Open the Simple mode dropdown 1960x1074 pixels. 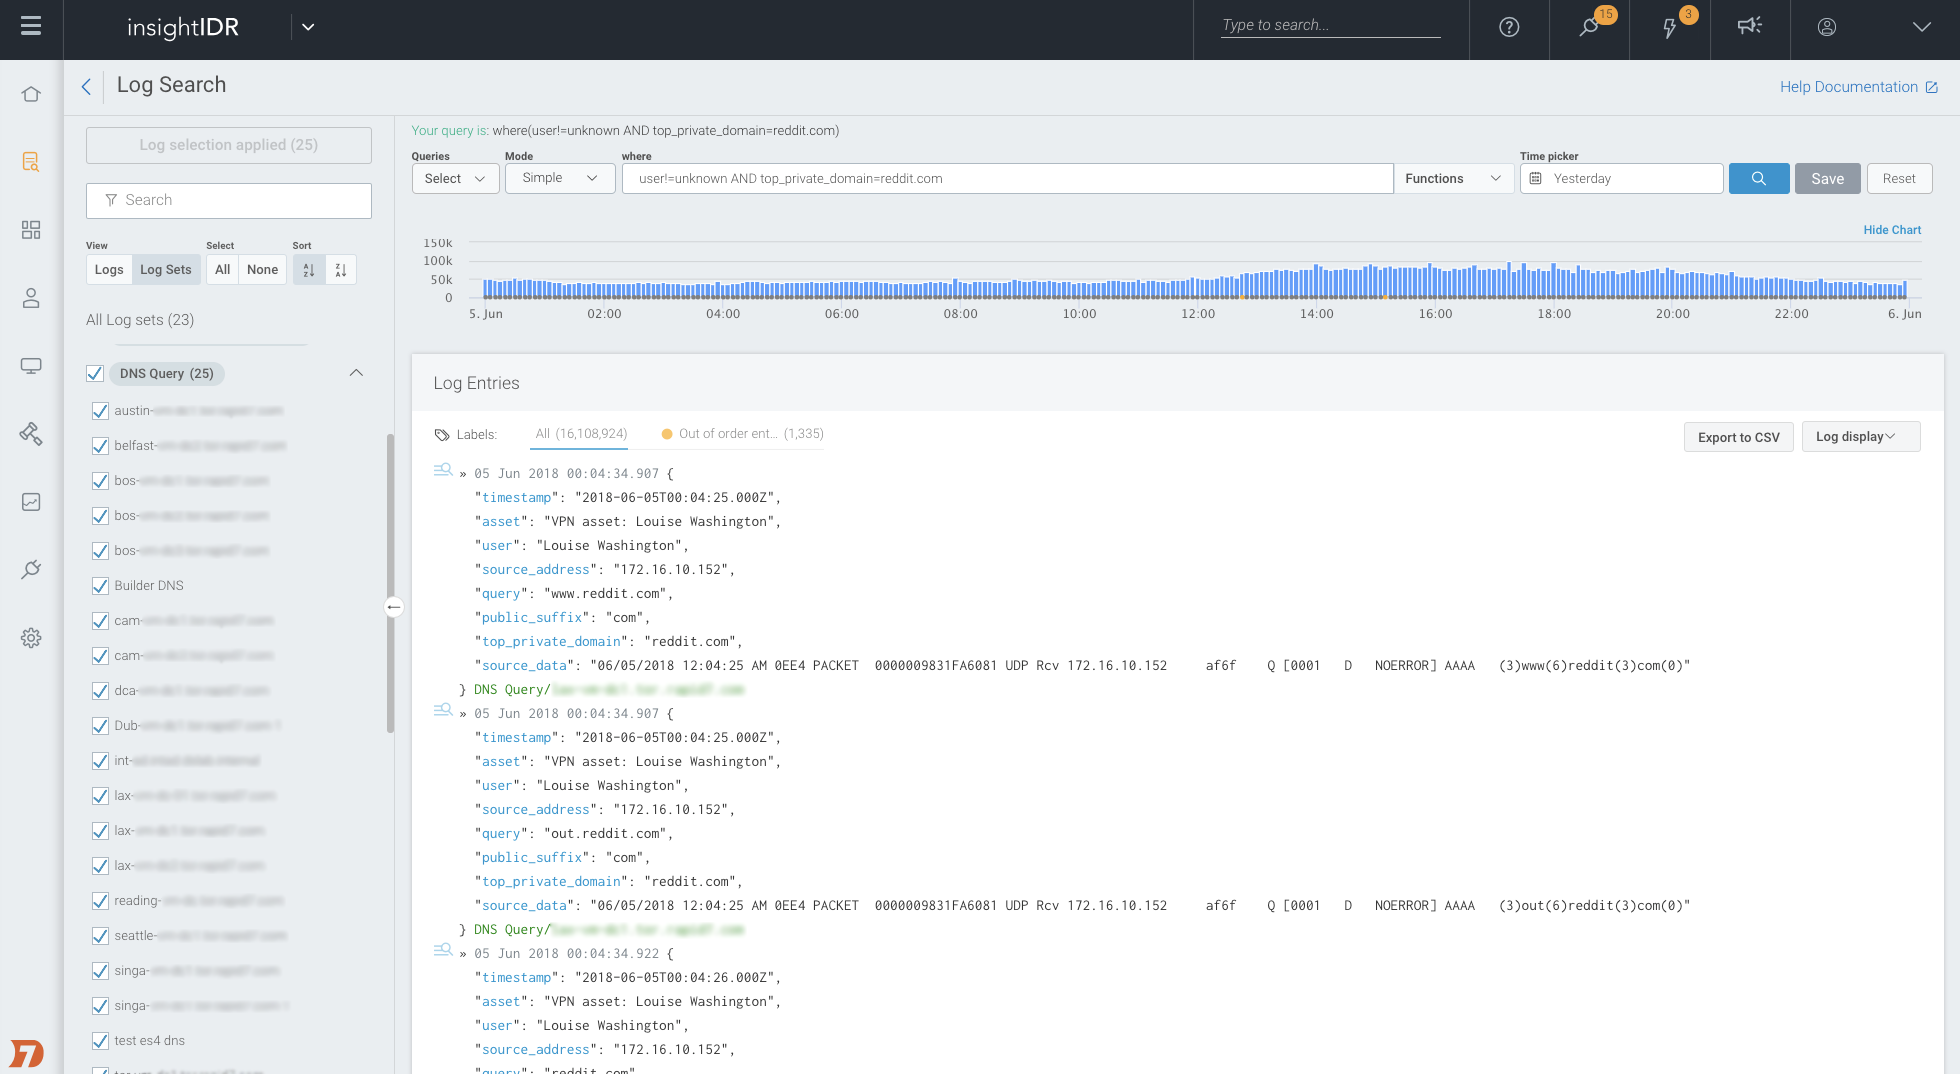pos(559,178)
